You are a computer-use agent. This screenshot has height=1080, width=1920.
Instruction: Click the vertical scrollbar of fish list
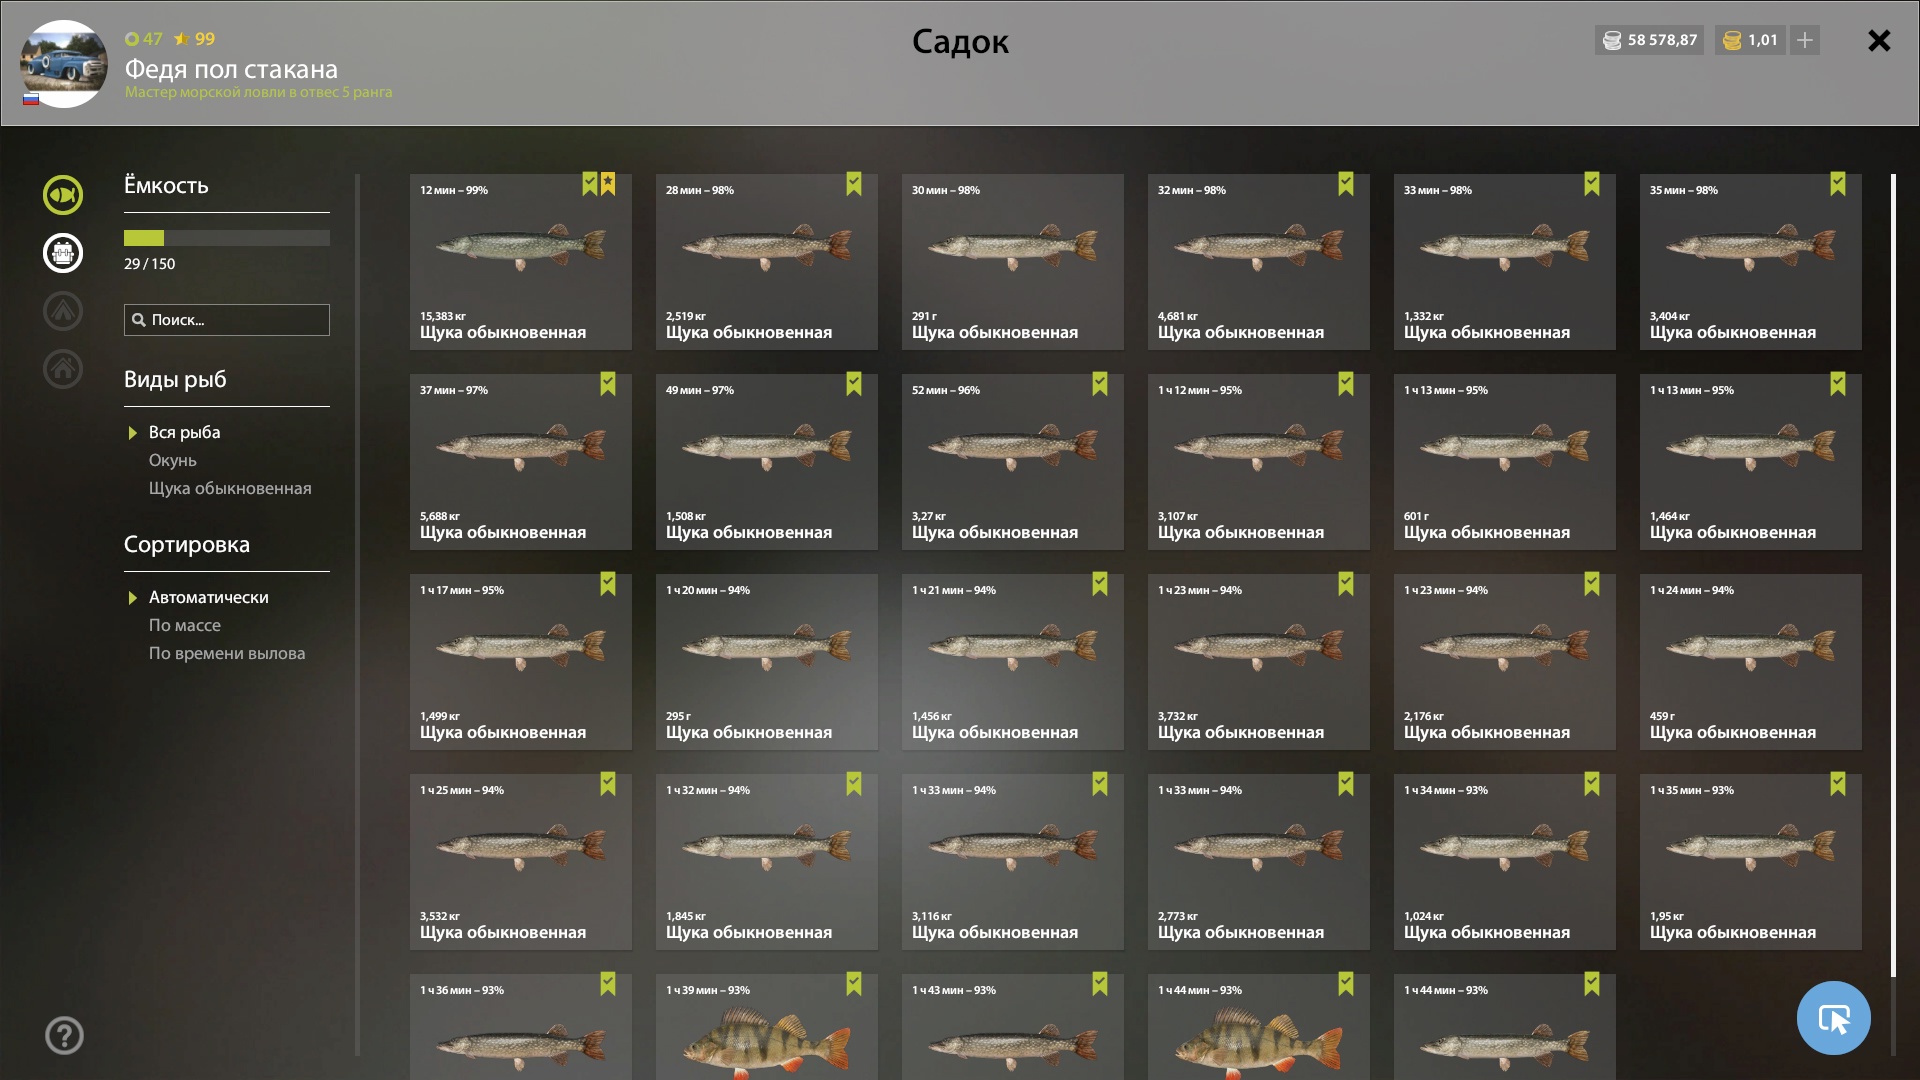coord(1893,575)
